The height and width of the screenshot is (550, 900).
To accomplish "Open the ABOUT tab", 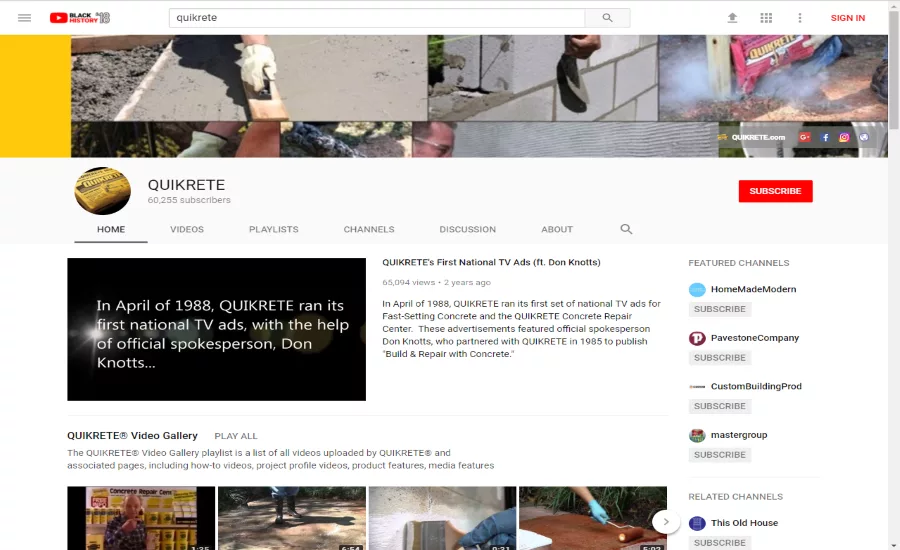I will coord(557,229).
